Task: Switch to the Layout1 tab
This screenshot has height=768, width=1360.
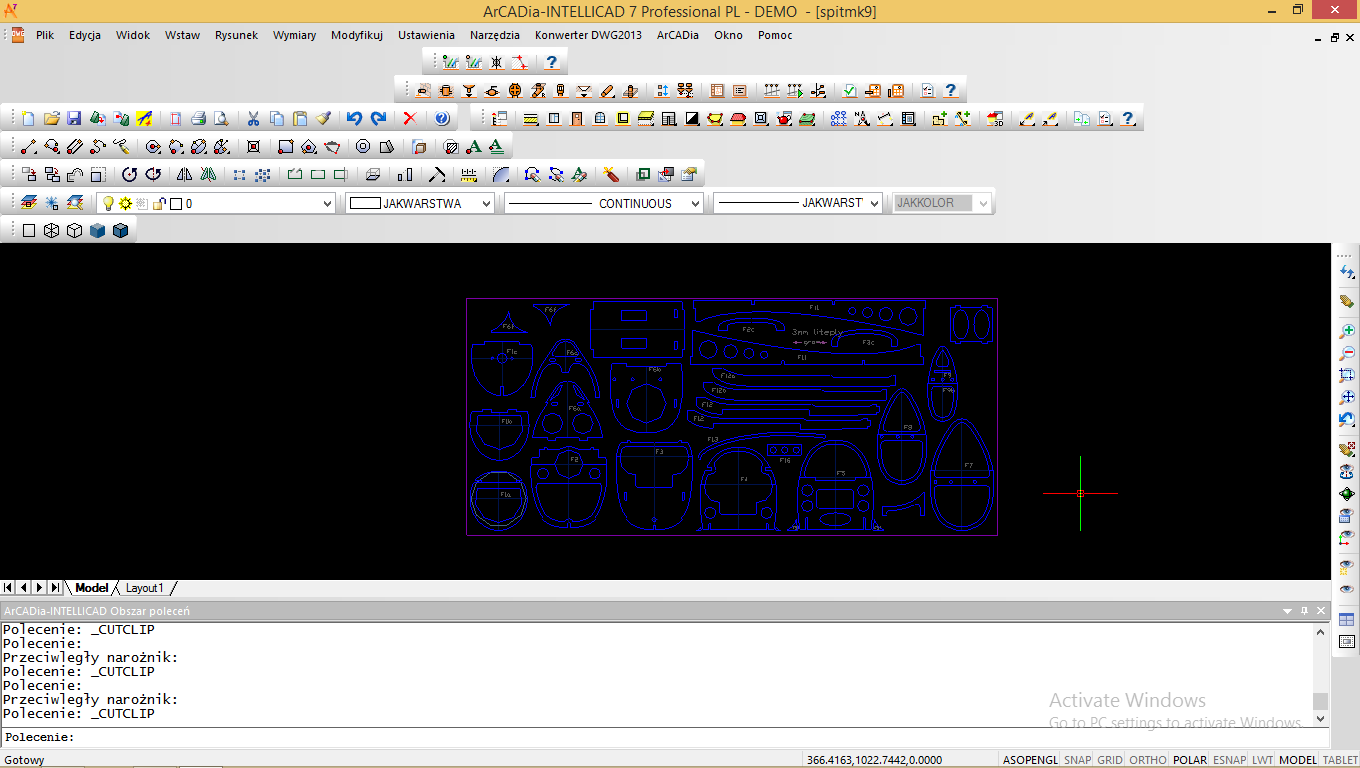Action: (144, 588)
